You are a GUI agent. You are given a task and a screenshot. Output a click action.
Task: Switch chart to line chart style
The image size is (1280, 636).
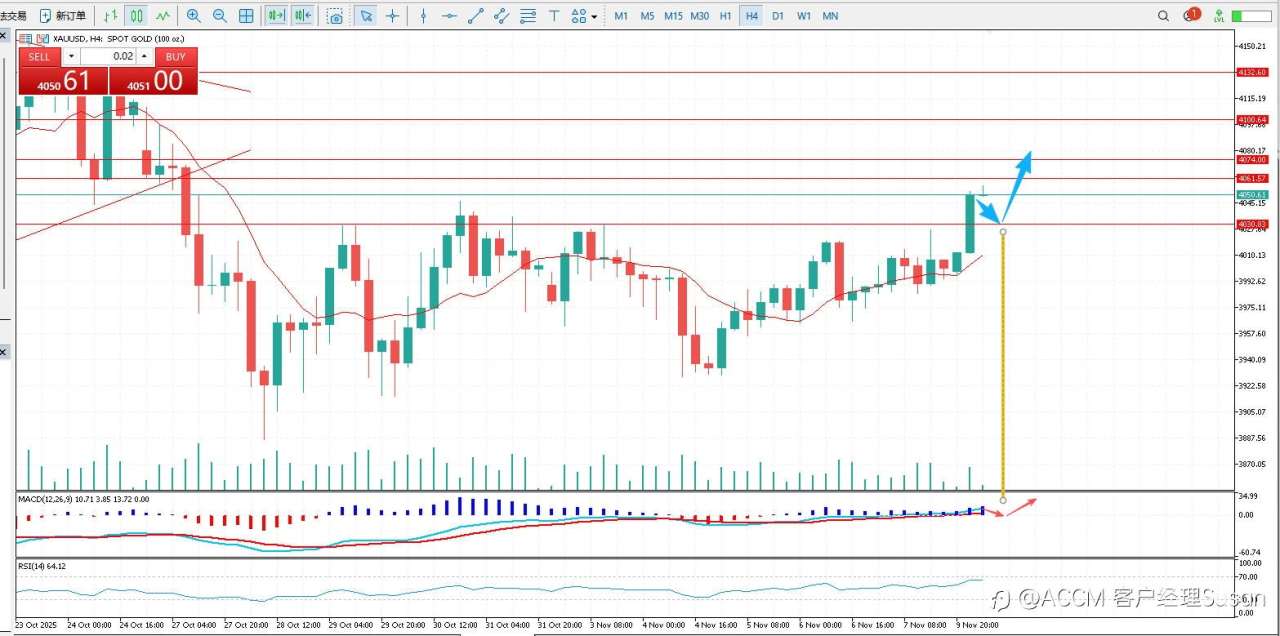162,16
